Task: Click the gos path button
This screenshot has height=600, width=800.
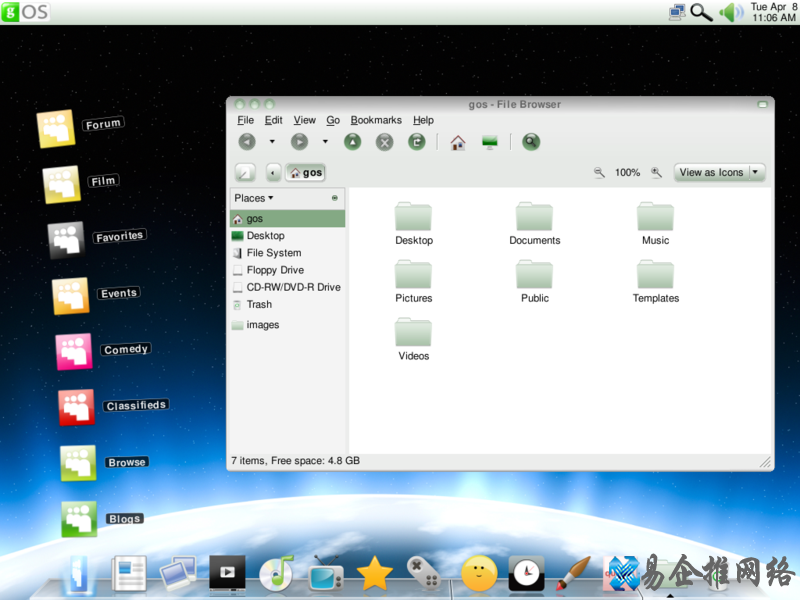Action: (x=306, y=172)
